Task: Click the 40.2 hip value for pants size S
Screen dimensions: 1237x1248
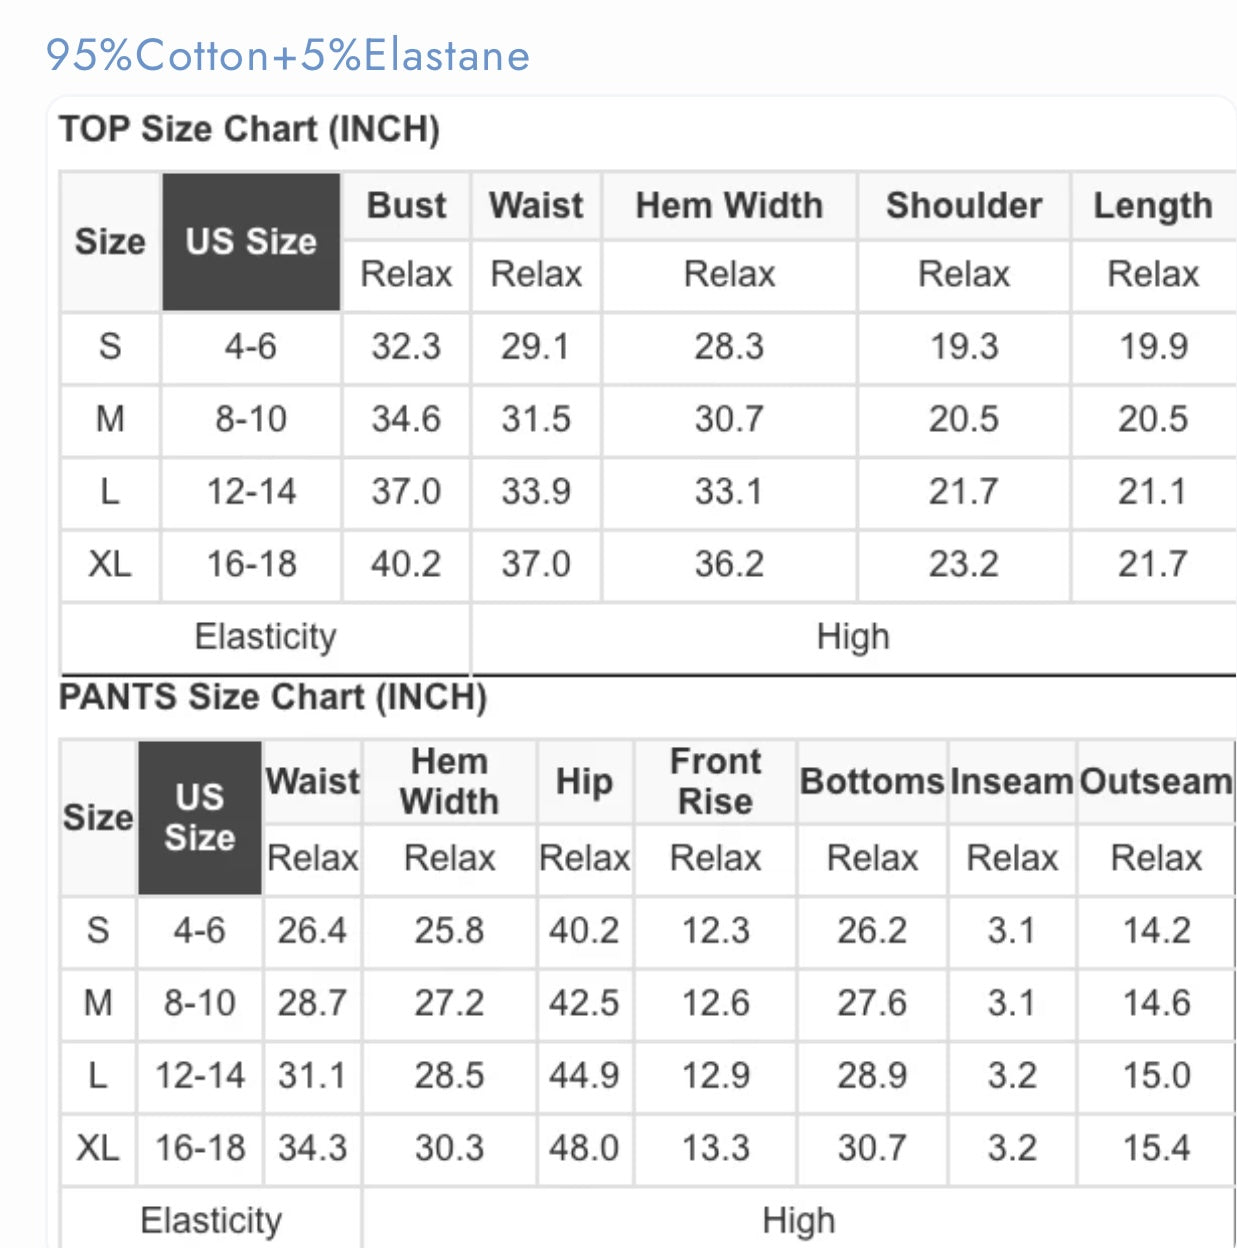Action: click(584, 931)
